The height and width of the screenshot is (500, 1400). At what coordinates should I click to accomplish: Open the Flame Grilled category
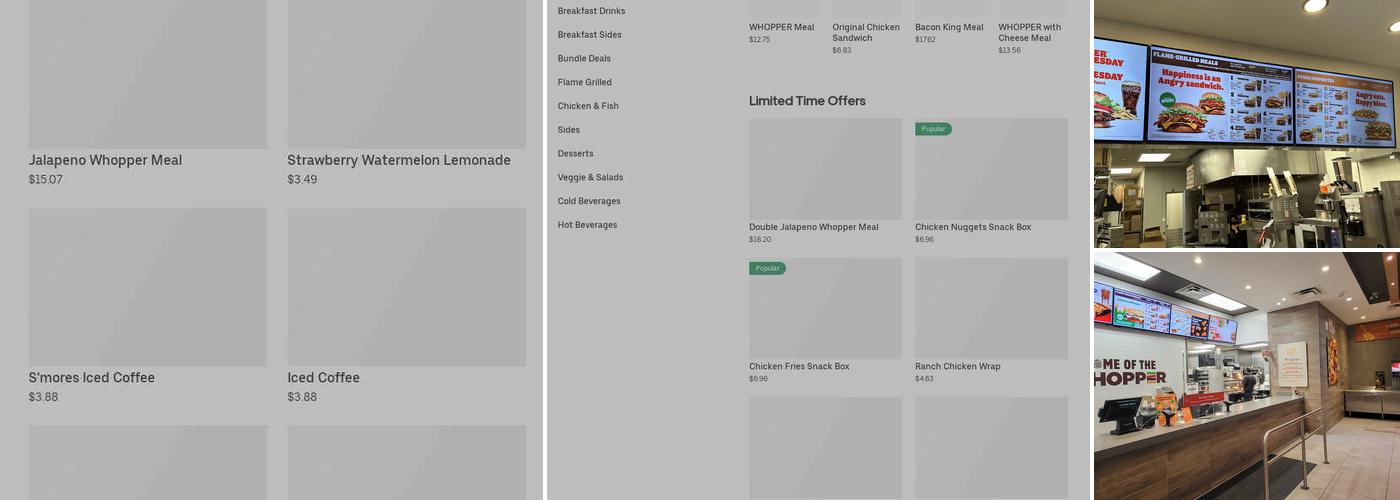pyautogui.click(x=584, y=83)
